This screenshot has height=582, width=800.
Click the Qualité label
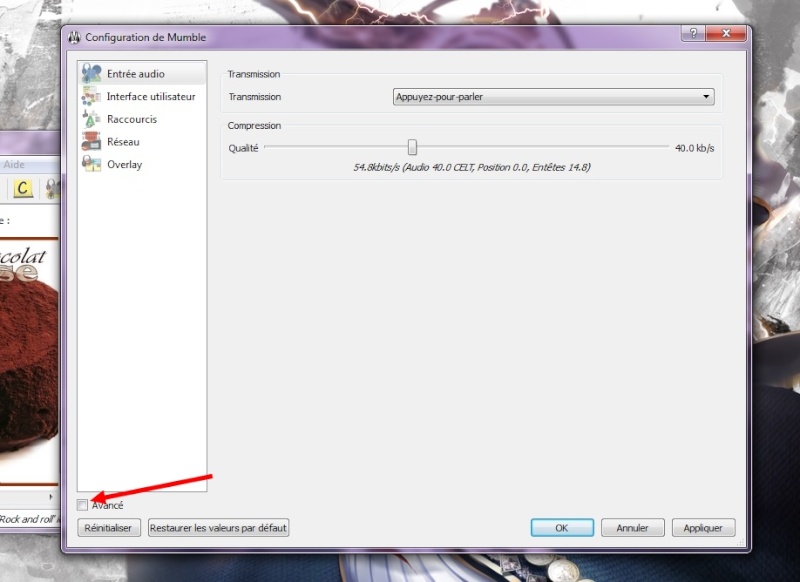point(243,148)
